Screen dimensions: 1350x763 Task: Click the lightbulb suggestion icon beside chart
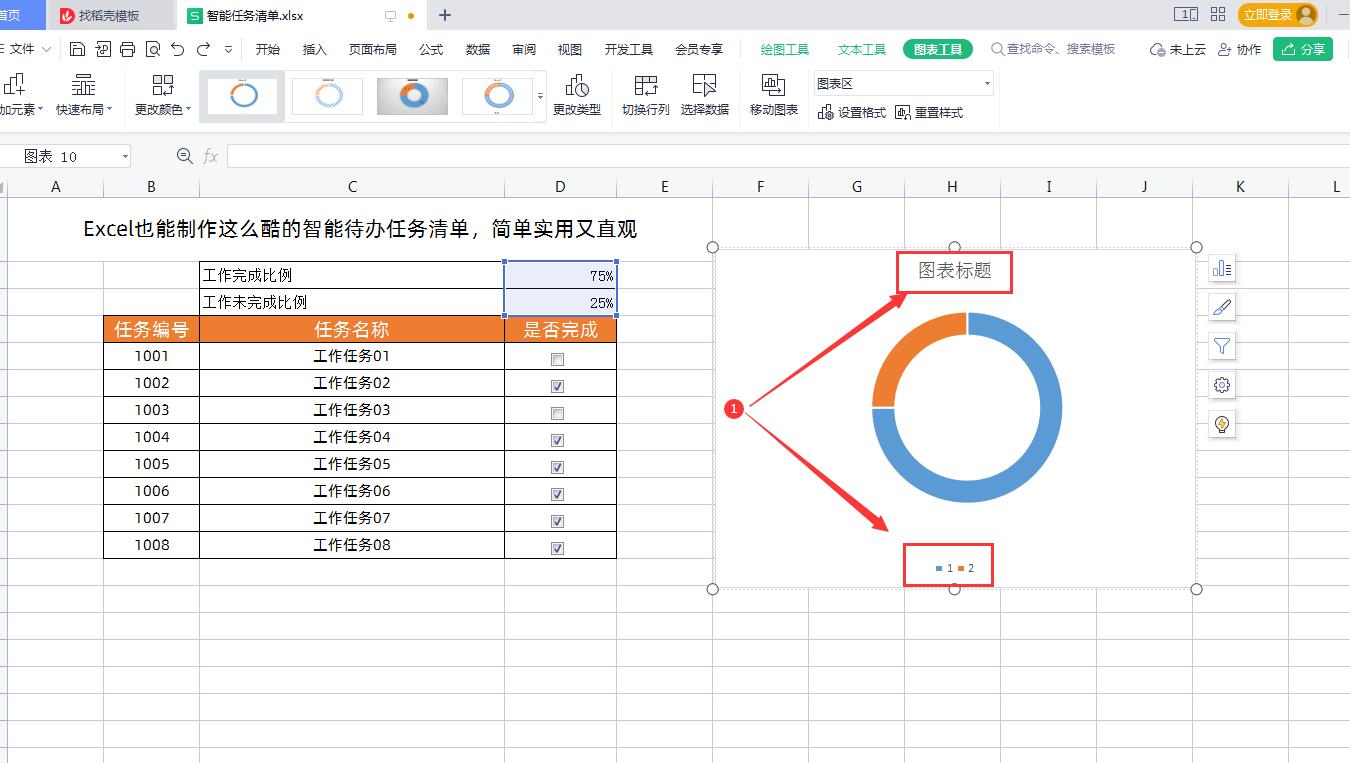(x=1221, y=424)
